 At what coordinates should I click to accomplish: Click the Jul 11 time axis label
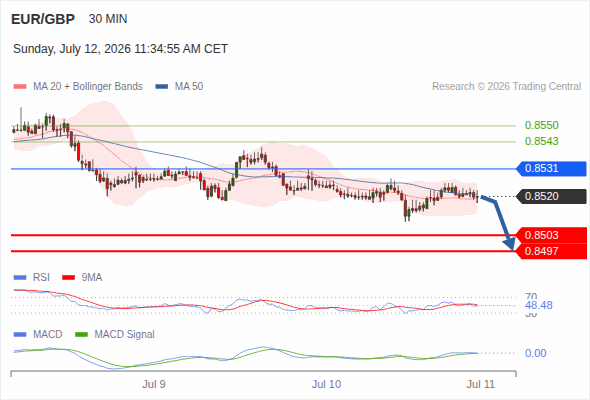481,384
